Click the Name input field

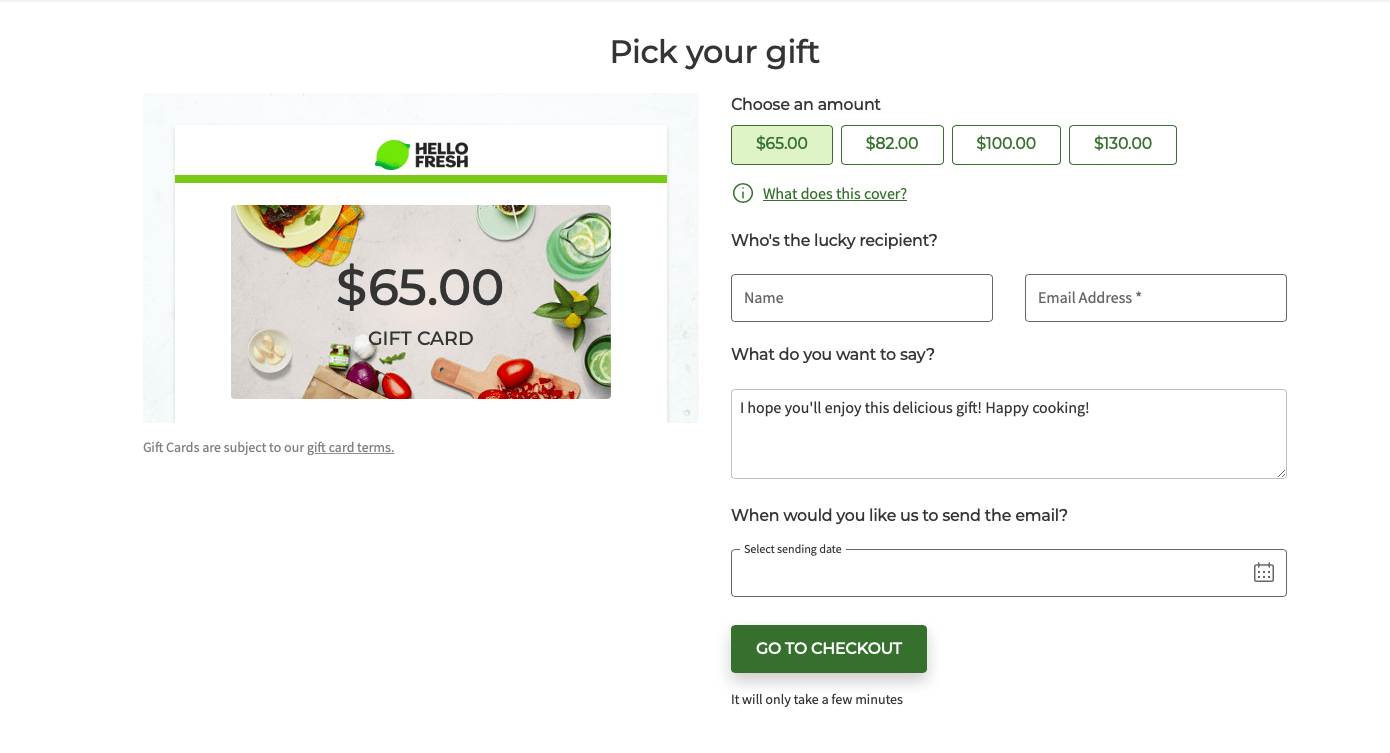click(x=861, y=297)
